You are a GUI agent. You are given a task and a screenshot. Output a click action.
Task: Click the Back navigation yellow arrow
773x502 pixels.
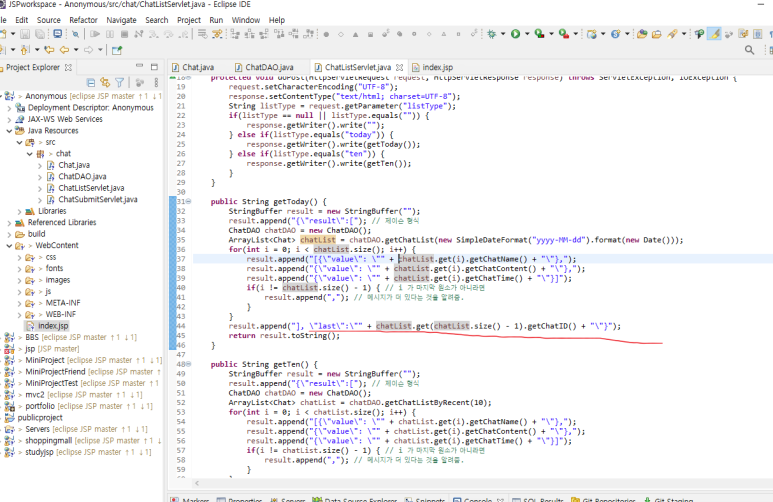coord(65,50)
